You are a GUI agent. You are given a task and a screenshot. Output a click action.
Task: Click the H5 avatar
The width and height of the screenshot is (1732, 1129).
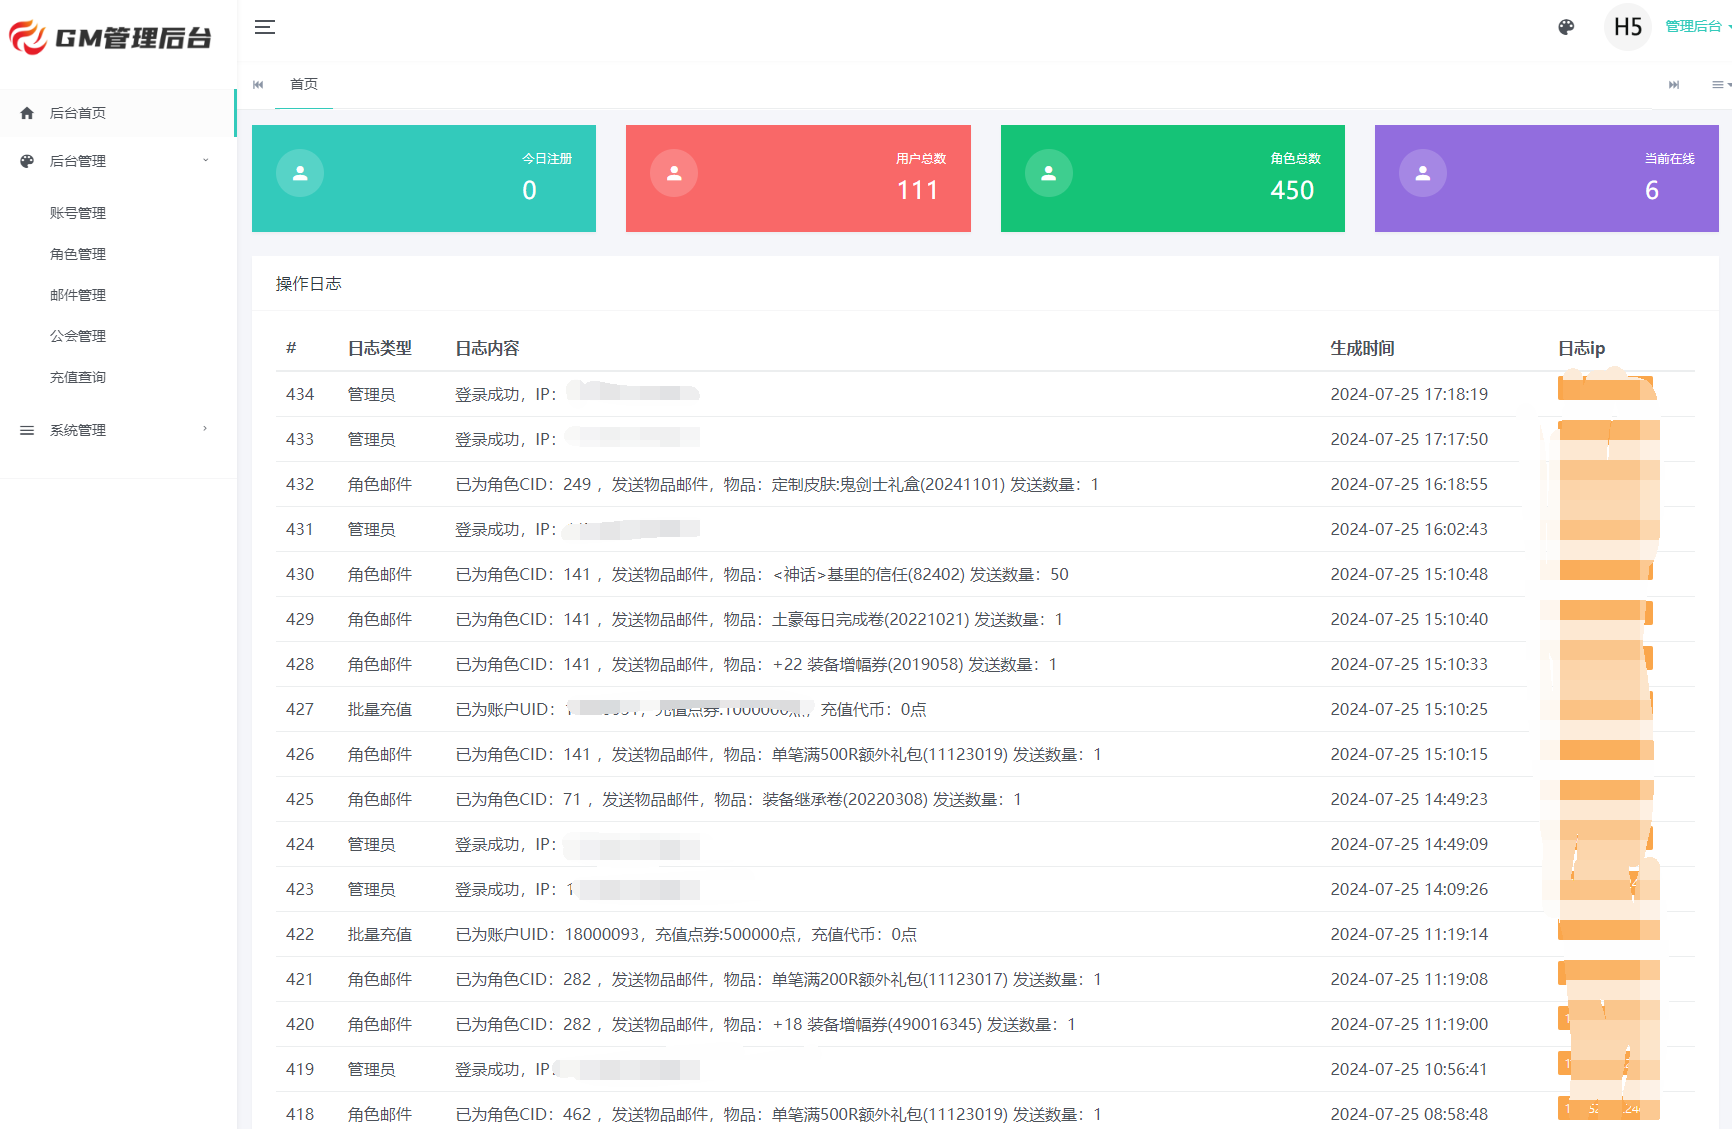1627,27
